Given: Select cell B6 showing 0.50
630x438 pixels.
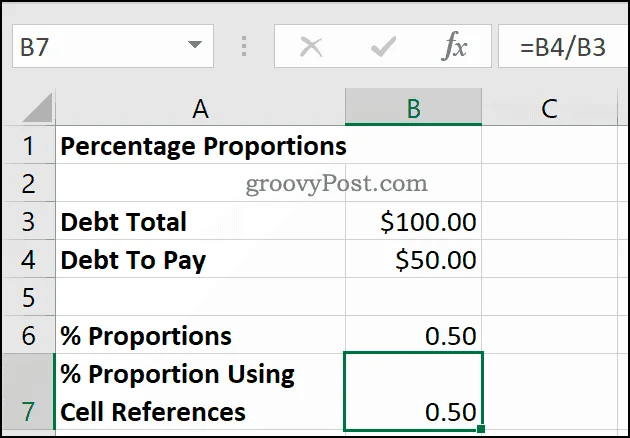Looking at the screenshot, I should coord(413,335).
